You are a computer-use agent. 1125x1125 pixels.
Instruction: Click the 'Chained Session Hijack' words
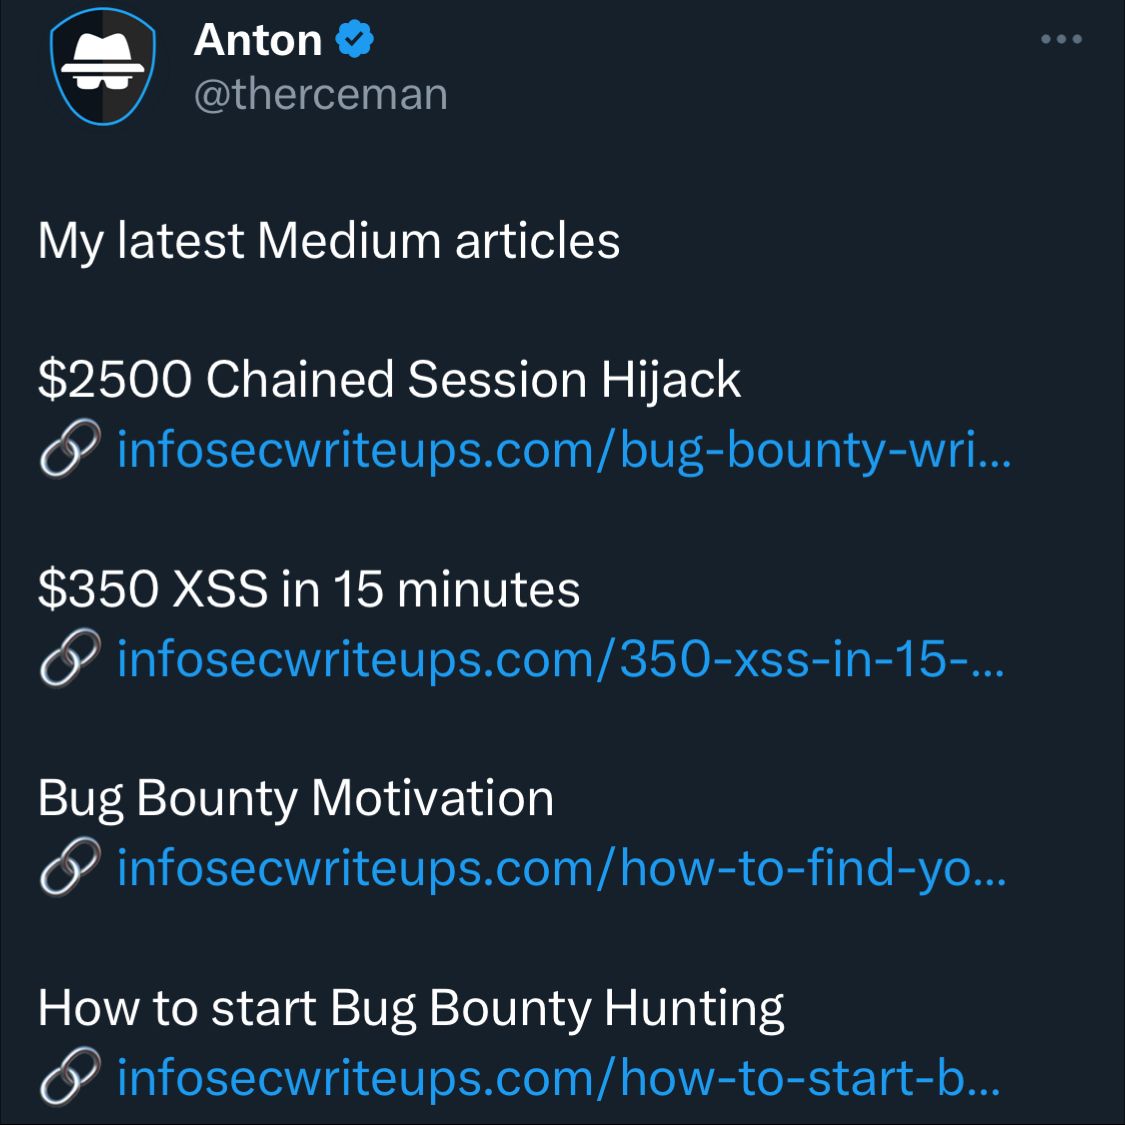[x=473, y=381]
